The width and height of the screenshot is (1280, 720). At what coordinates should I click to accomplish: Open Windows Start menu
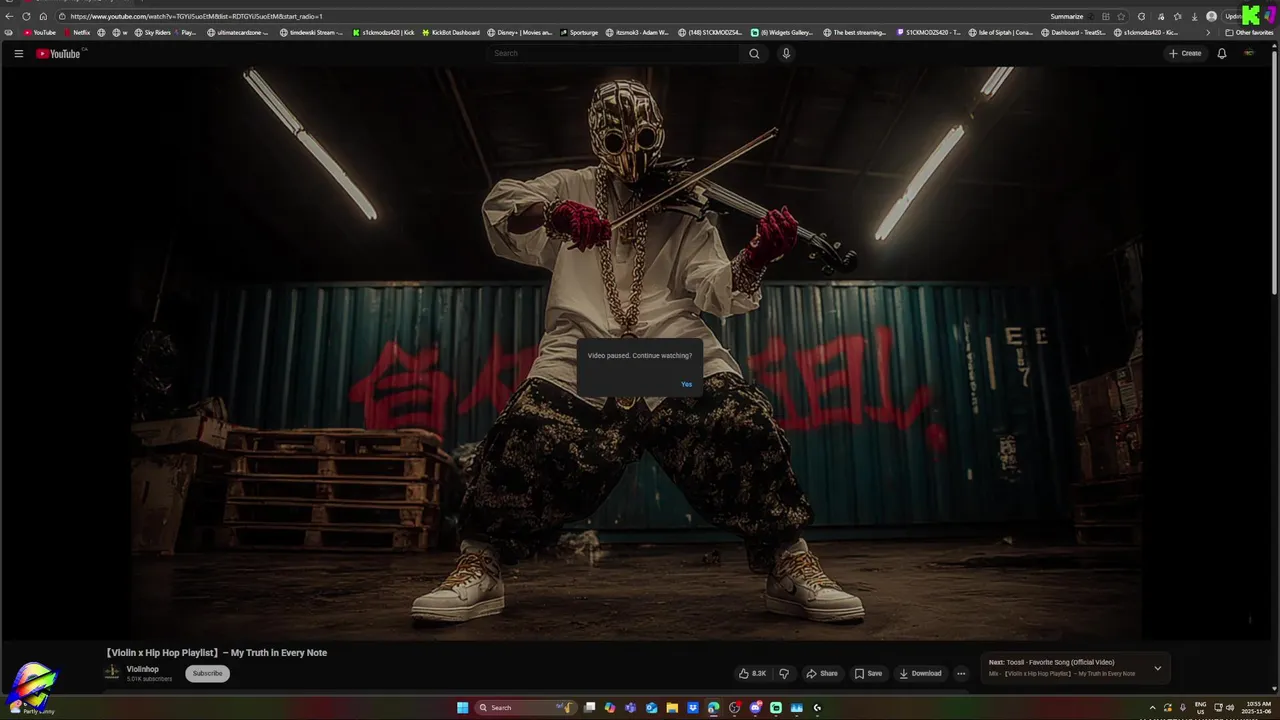[462, 708]
